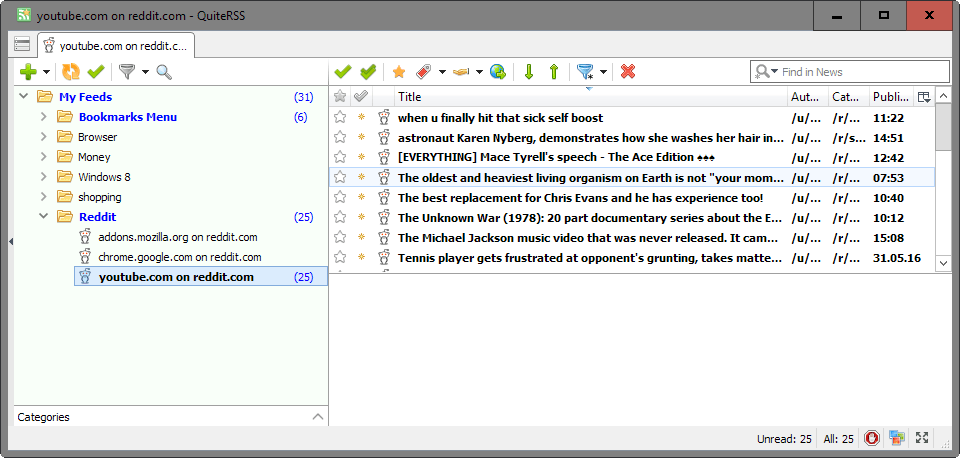This screenshot has width=960, height=458.
Task: Toggle read state of Unknown War news
Action: pos(361,217)
